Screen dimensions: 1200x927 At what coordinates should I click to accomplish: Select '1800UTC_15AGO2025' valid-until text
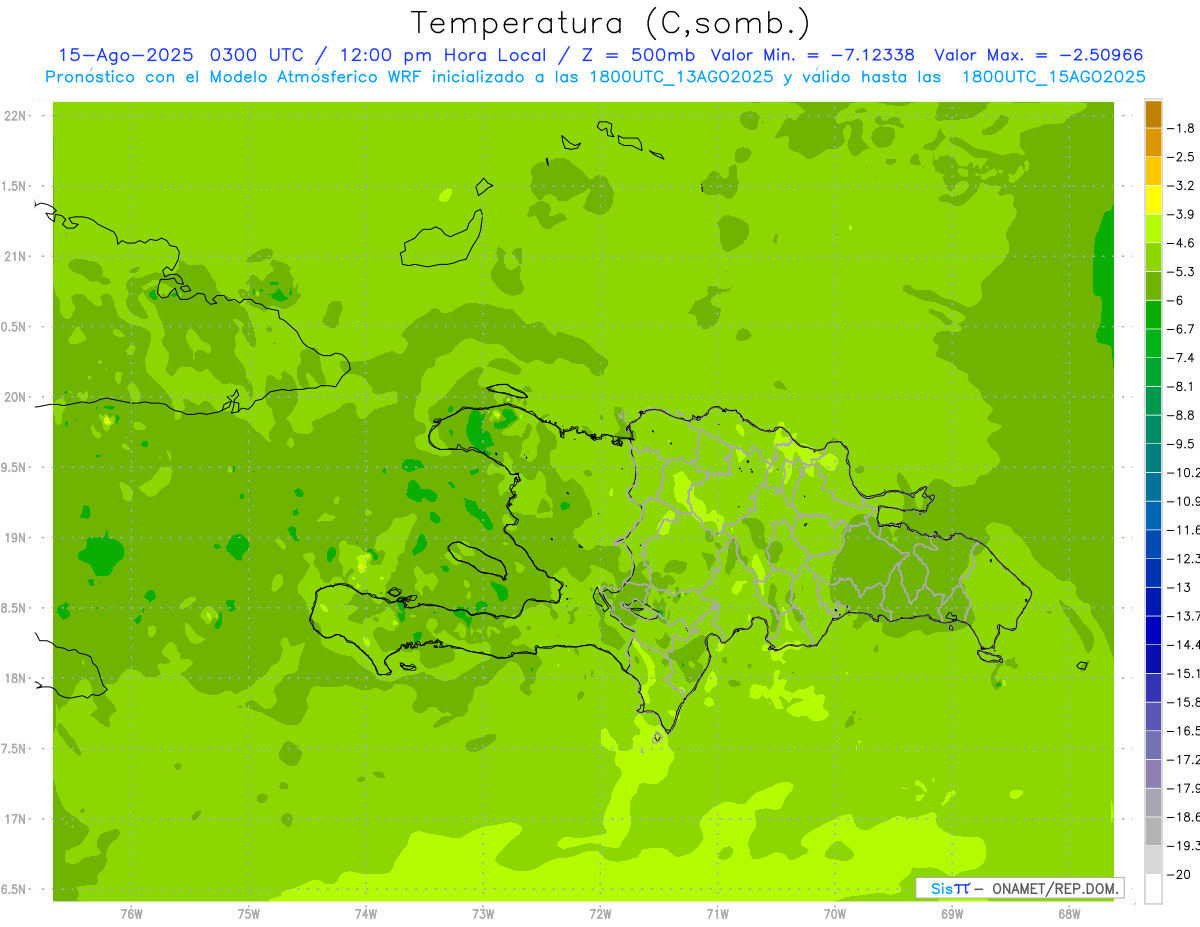pyautogui.click(x=1053, y=77)
